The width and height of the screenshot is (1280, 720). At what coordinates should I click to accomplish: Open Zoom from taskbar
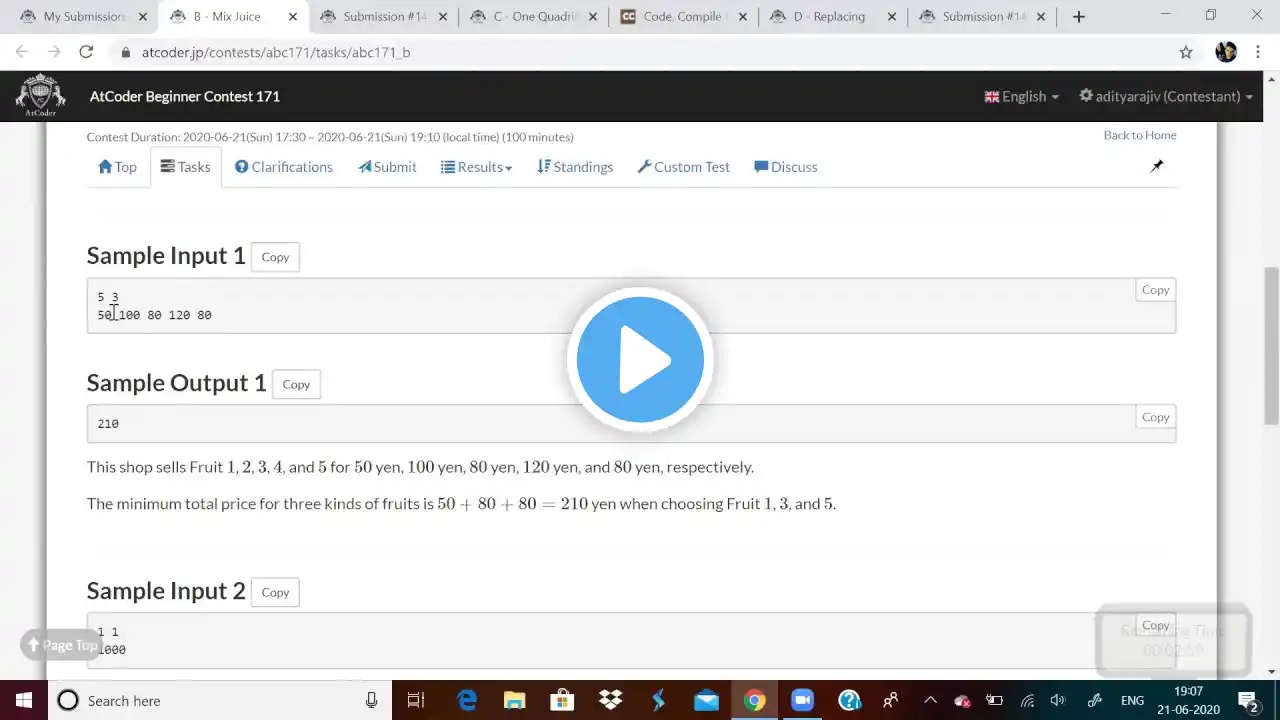pyautogui.click(x=802, y=700)
